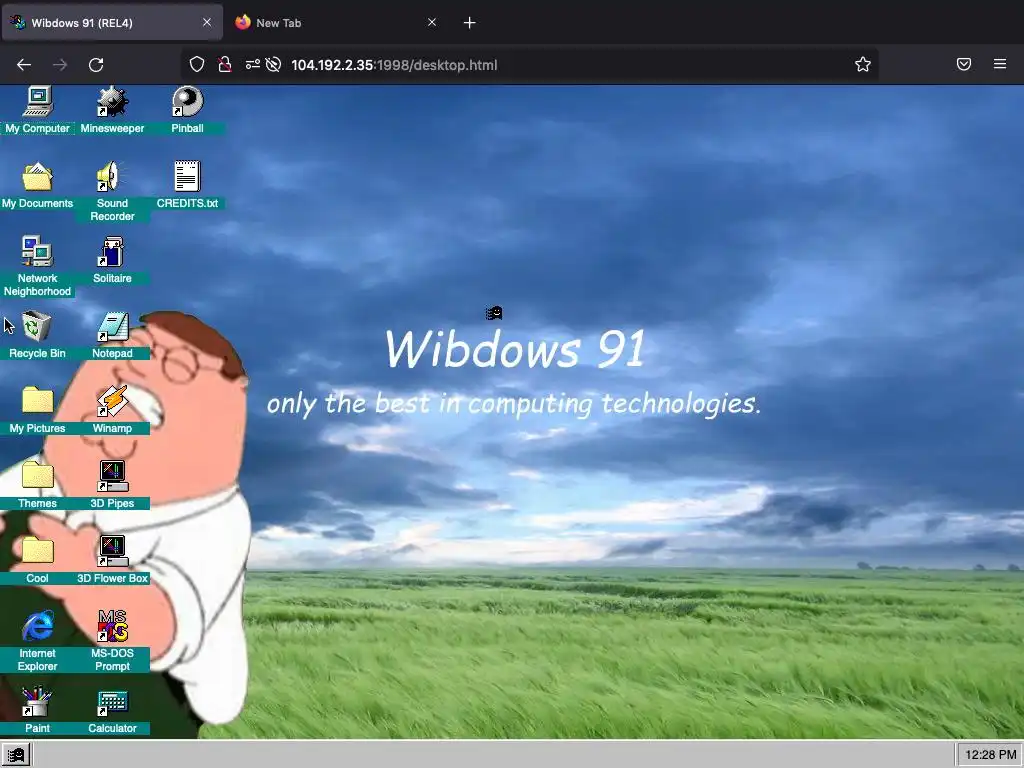Launch the Calculator shortcut
The height and width of the screenshot is (768, 1024).
112,710
